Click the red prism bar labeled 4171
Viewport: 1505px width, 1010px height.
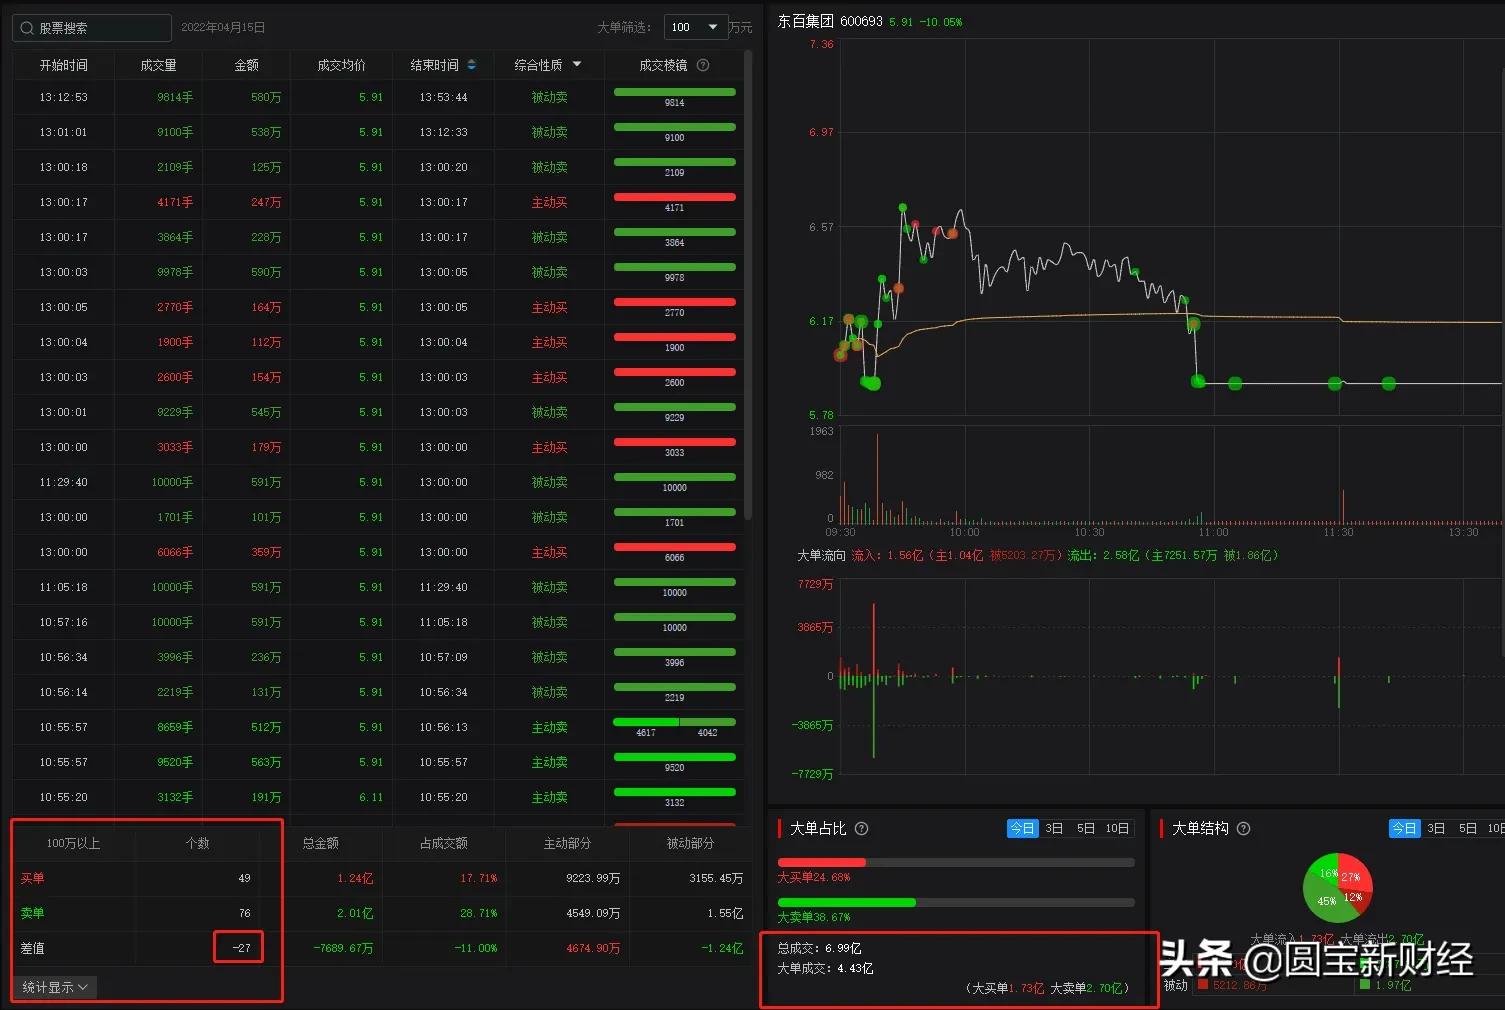tap(675, 197)
